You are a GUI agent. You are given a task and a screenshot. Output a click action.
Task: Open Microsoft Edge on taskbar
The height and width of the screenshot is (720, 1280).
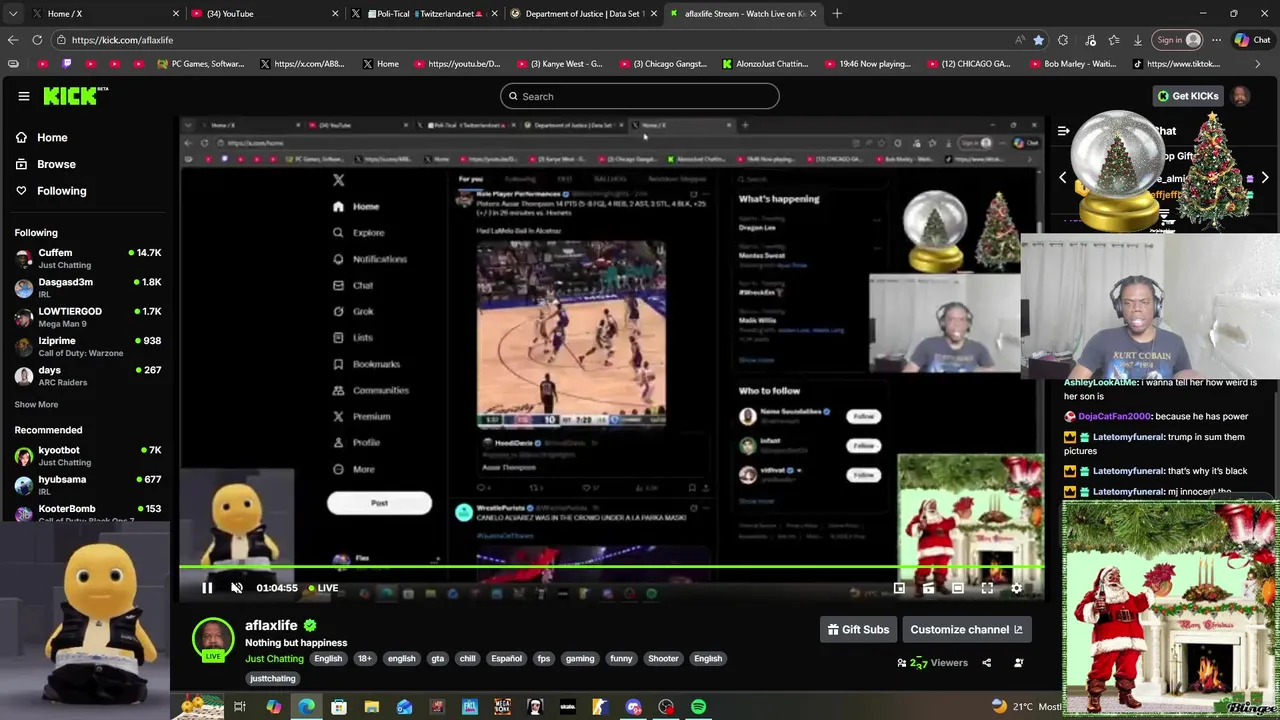pyautogui.click(x=306, y=707)
